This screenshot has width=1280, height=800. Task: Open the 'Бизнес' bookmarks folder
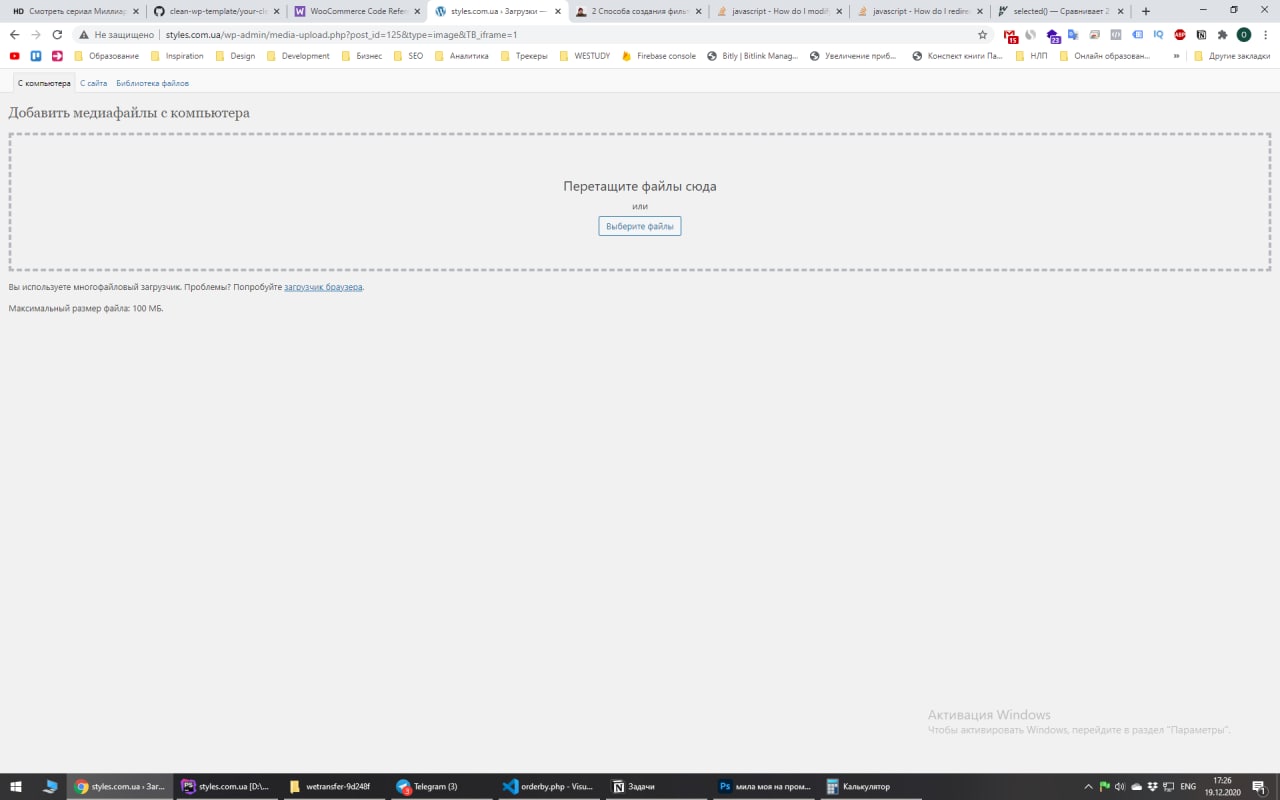pyautogui.click(x=362, y=56)
